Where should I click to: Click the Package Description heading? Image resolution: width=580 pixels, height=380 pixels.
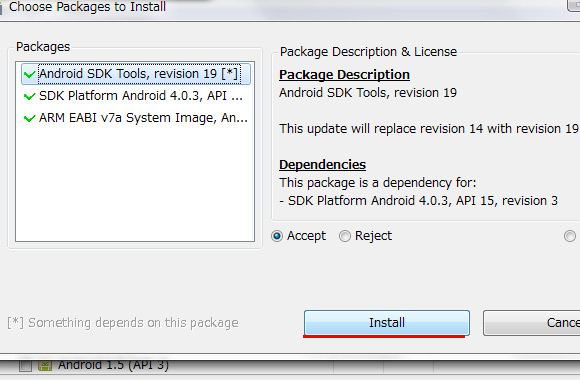[x=344, y=75]
